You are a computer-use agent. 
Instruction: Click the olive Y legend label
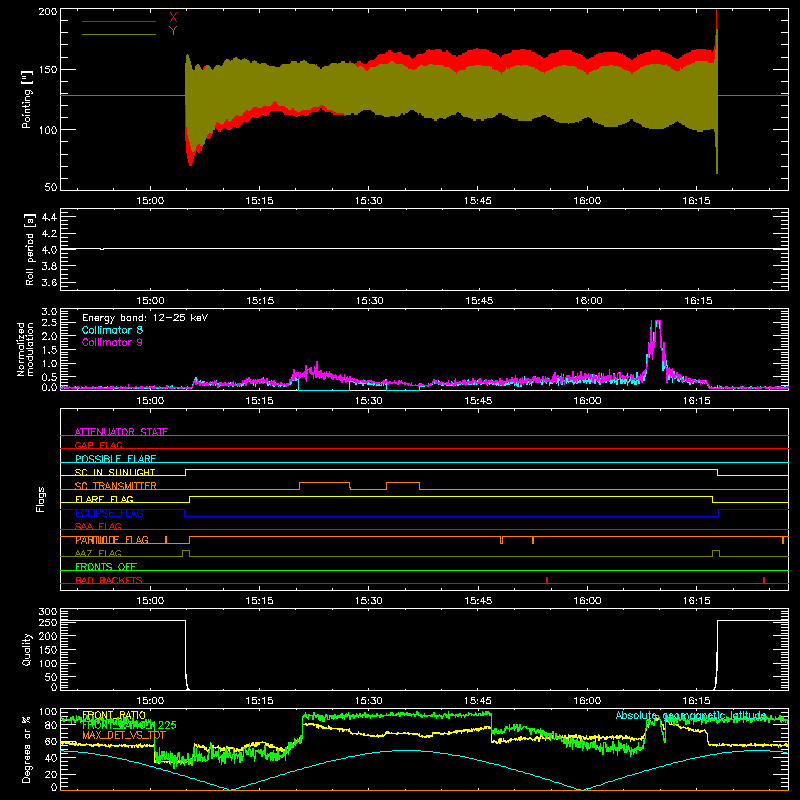tap(173, 31)
